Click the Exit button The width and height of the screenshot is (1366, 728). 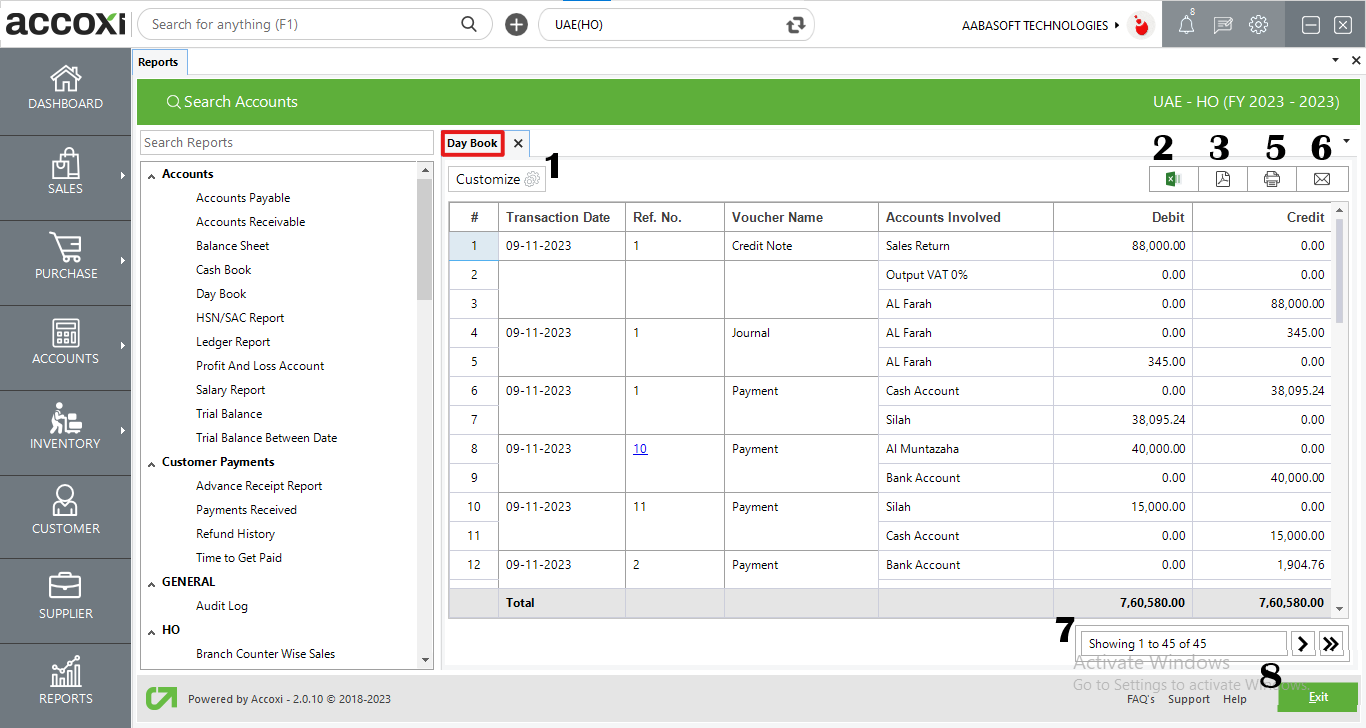pyautogui.click(x=1317, y=697)
